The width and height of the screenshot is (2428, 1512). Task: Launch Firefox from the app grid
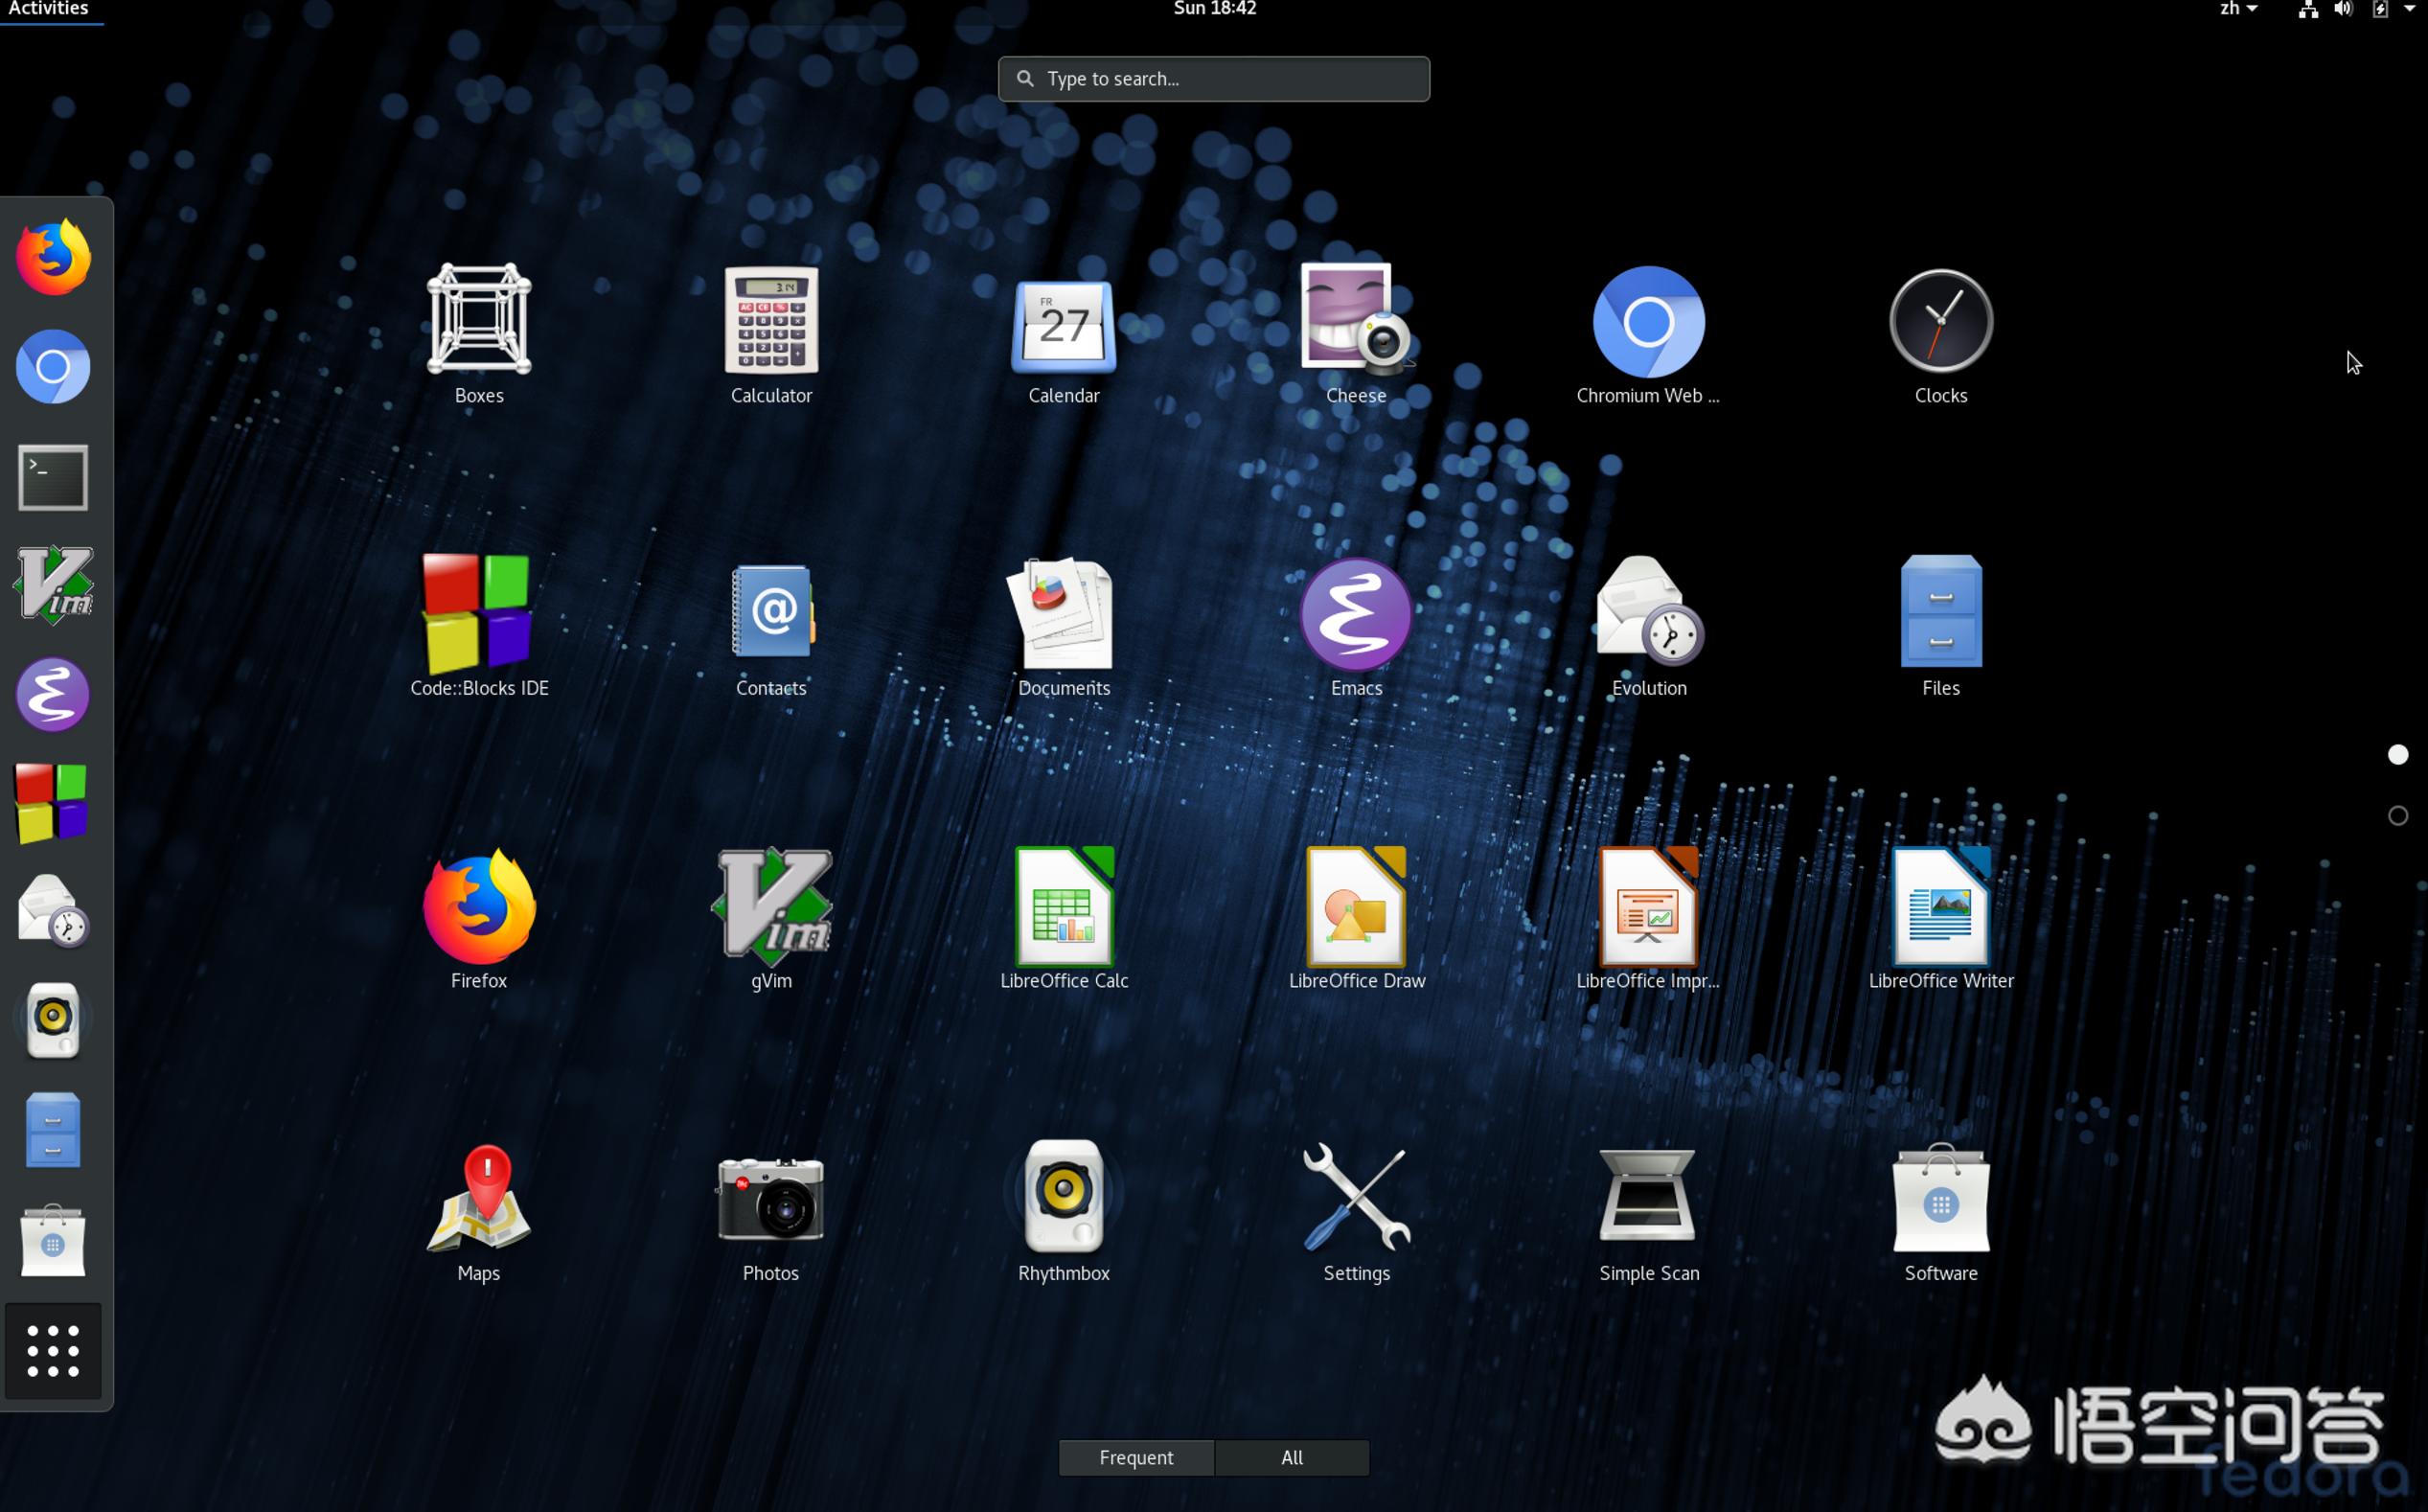pos(479,918)
